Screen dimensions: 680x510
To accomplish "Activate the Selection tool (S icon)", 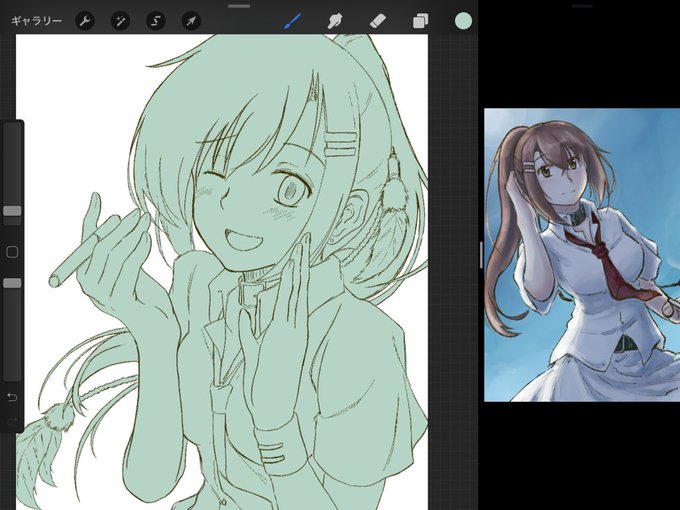I will point(156,21).
